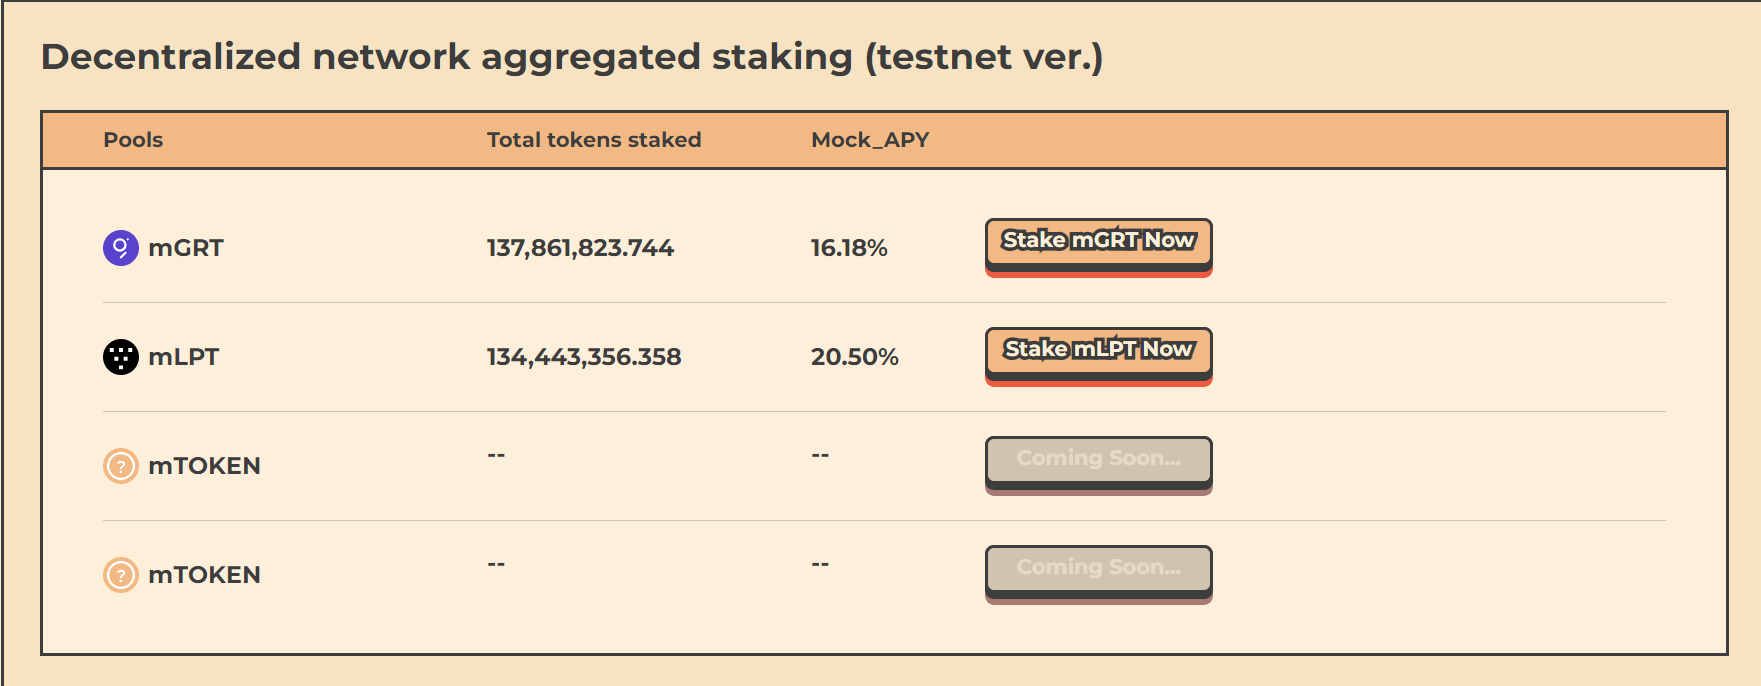Click the Pools column header
The image size is (1761, 686).
[x=133, y=140]
